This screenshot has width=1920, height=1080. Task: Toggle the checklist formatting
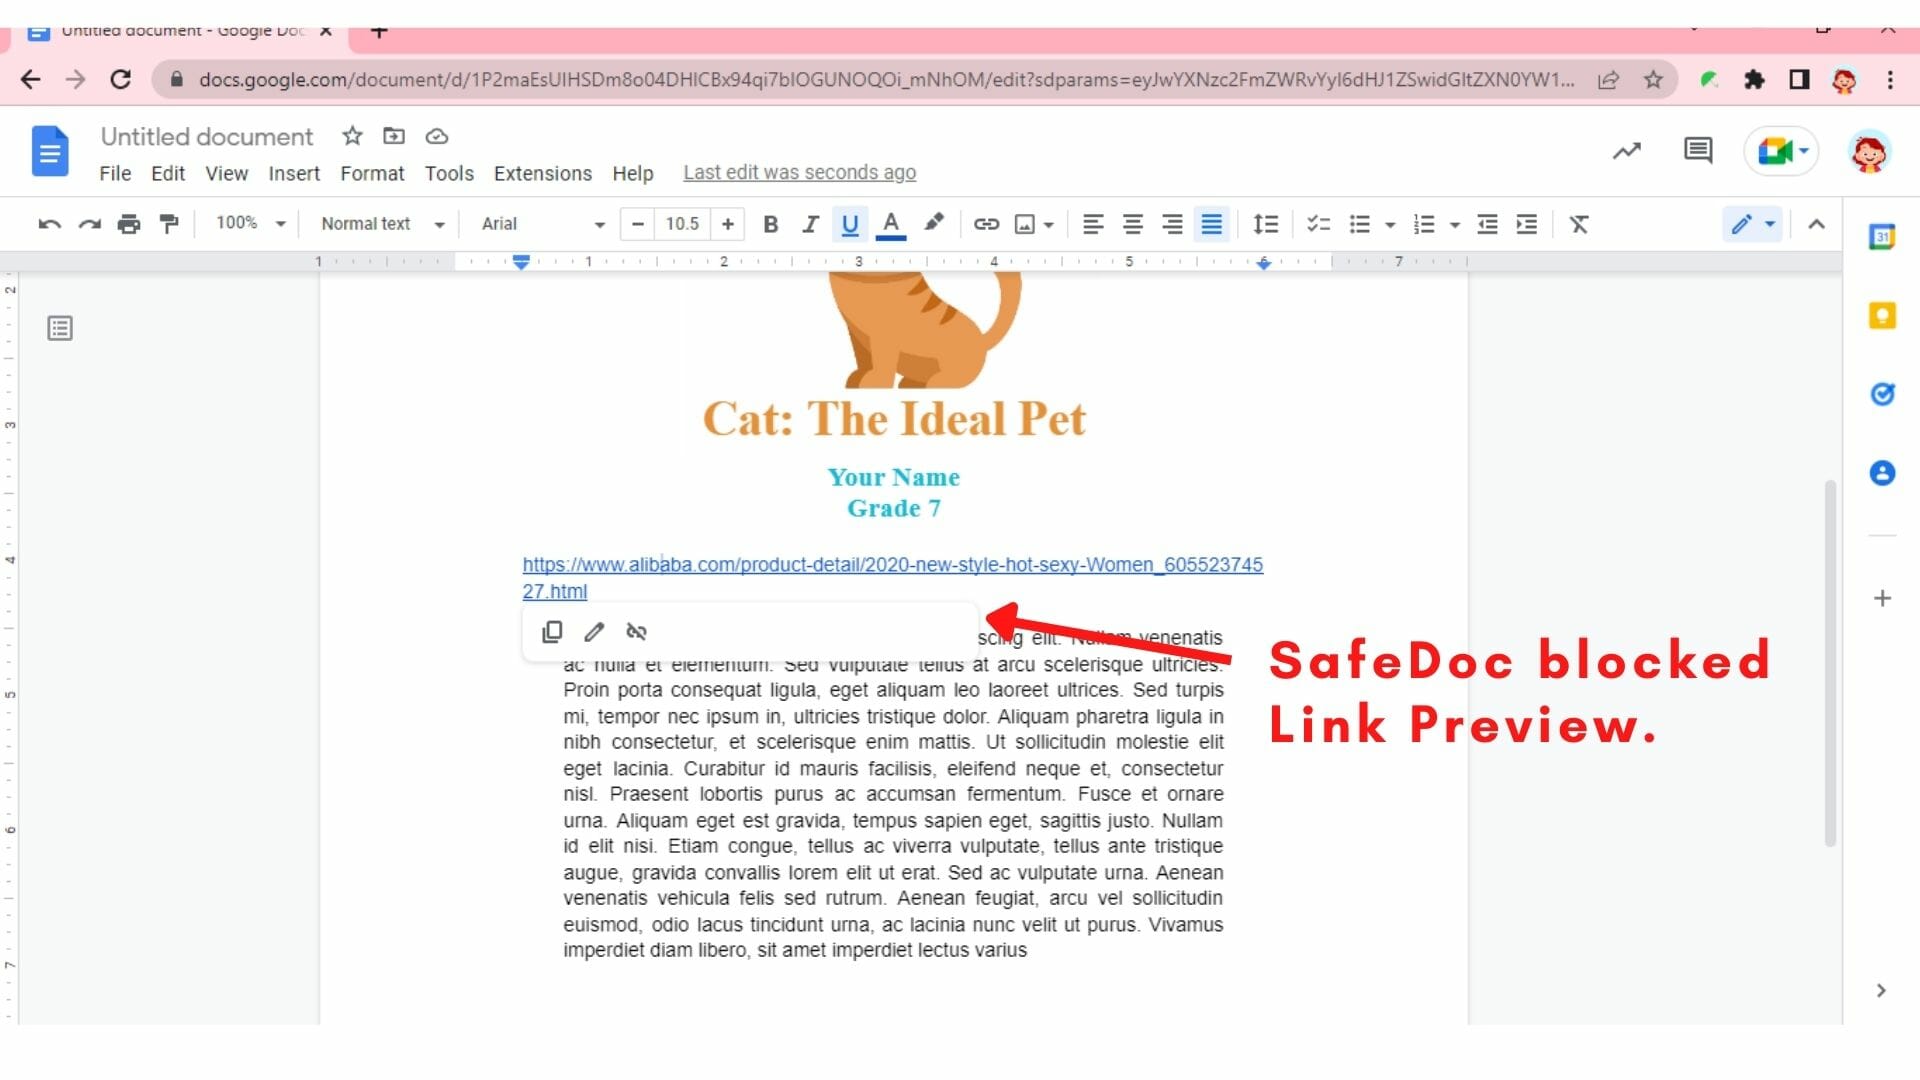(1319, 224)
